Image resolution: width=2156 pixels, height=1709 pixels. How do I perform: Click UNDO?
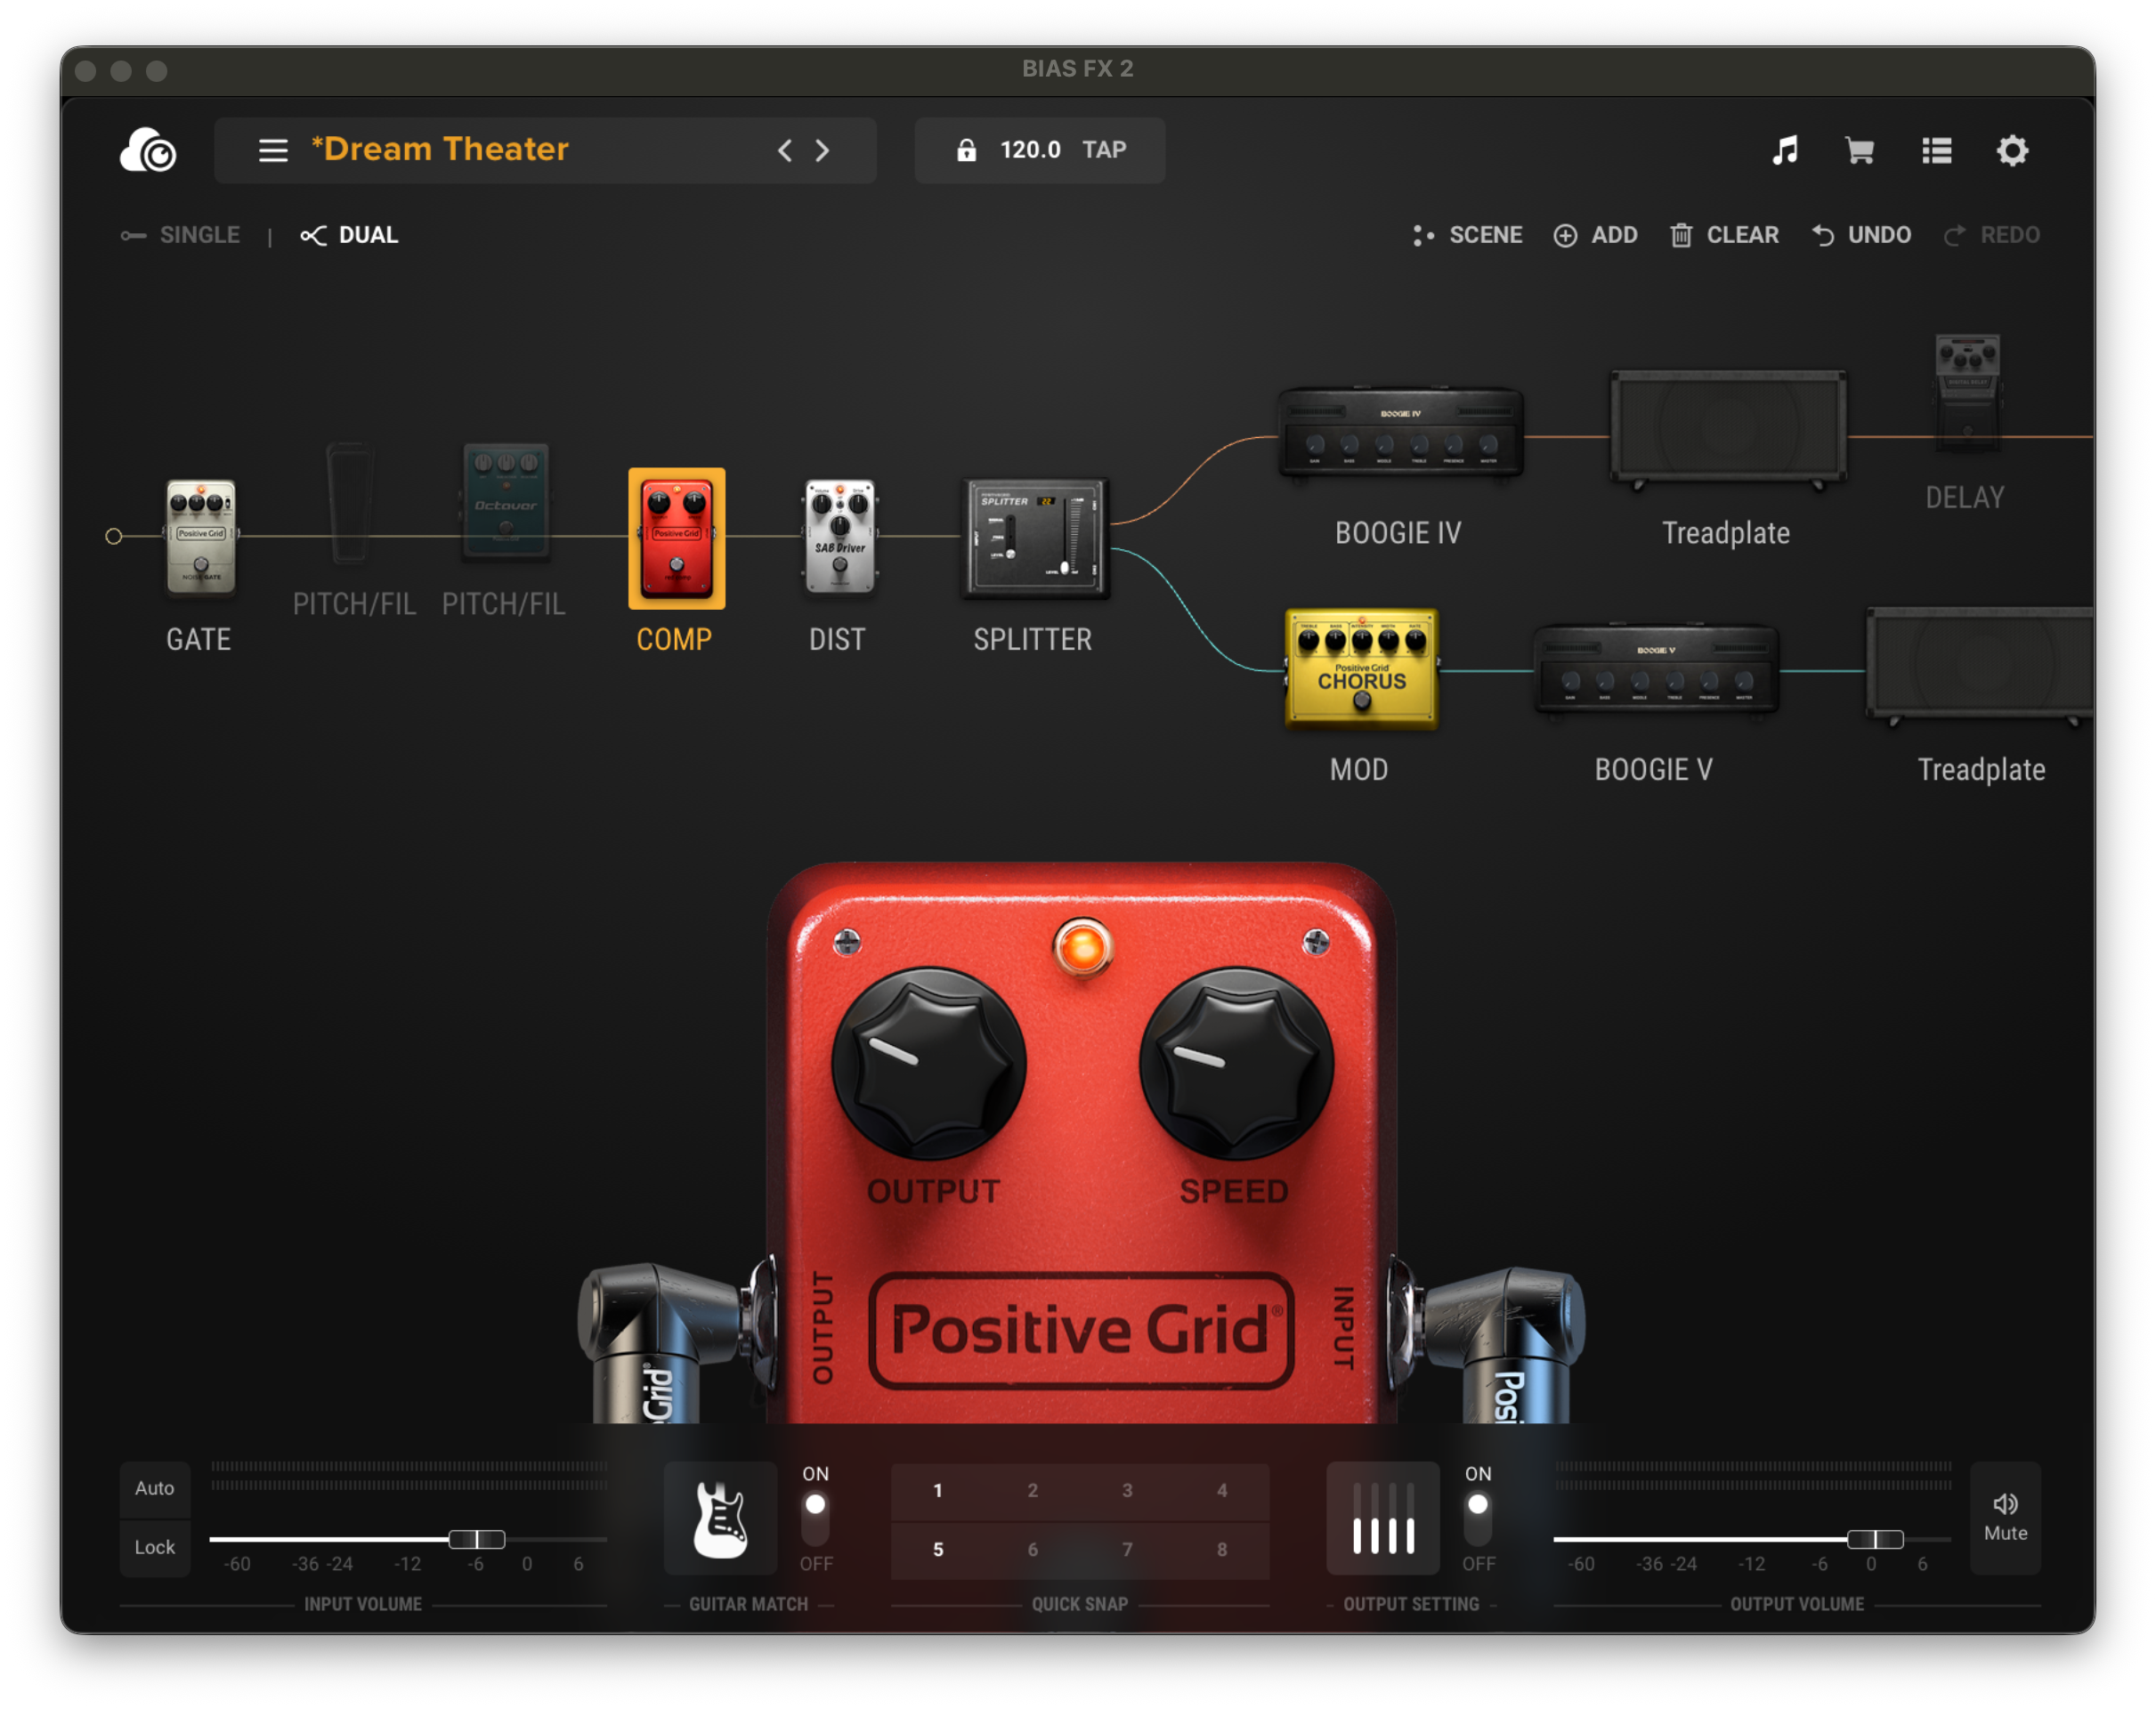pyautogui.click(x=1861, y=235)
